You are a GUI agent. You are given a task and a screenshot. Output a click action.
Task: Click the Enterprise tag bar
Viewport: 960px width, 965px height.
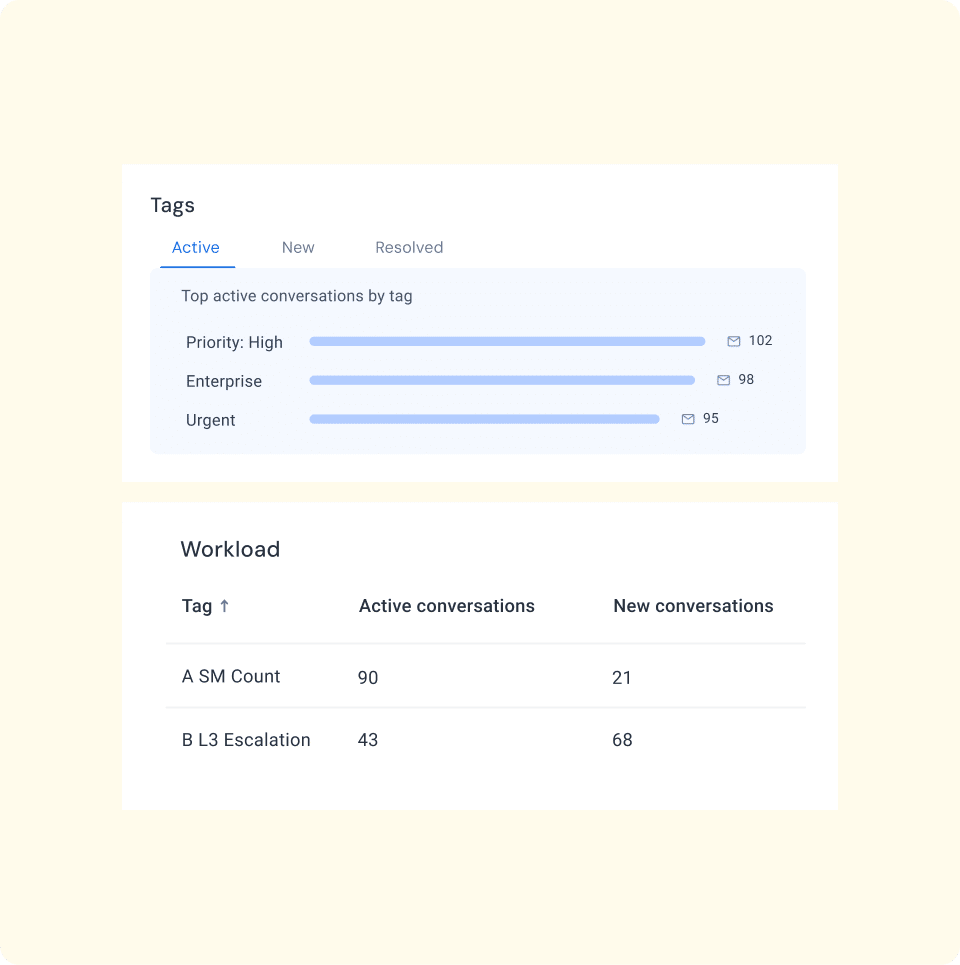[x=502, y=381]
